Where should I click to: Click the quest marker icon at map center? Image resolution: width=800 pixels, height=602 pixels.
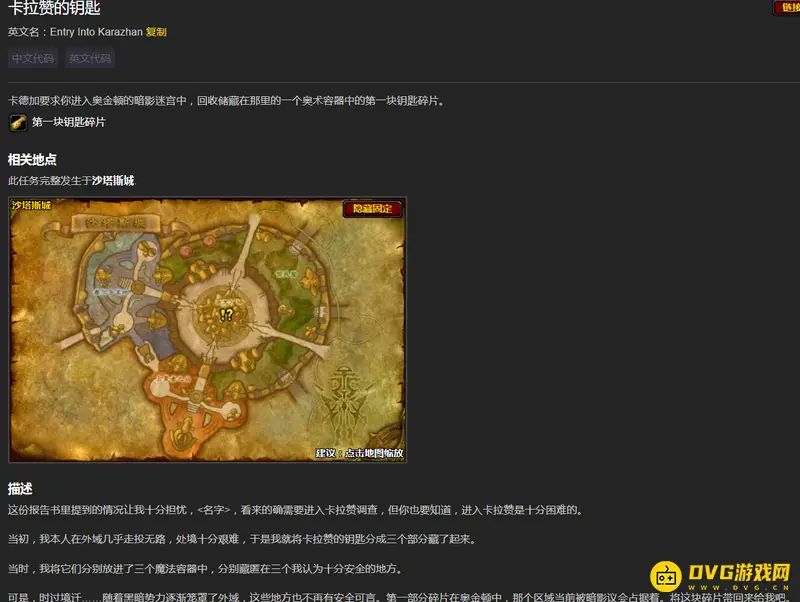[226, 314]
